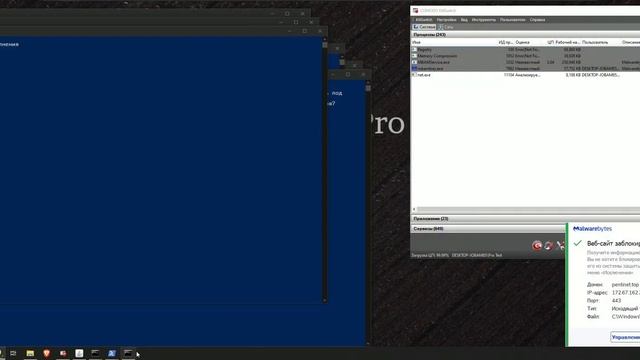Viewport: 640px width, 360px height.
Task: Click the Управление button in Malwarebytes notification
Action: point(625,337)
